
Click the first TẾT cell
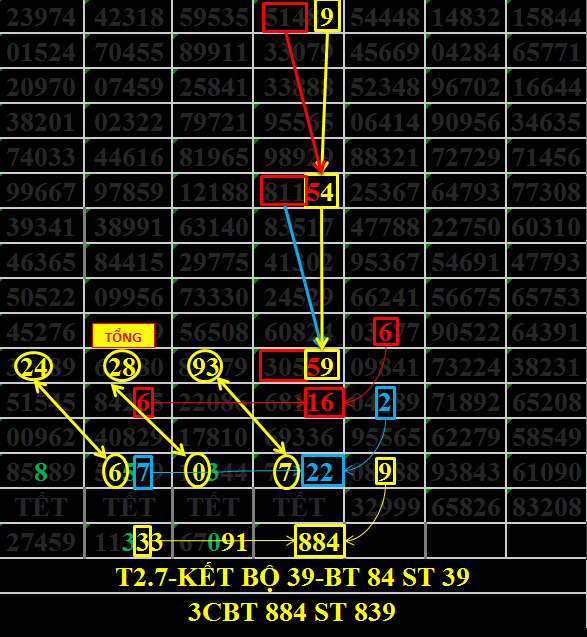(x=41, y=506)
